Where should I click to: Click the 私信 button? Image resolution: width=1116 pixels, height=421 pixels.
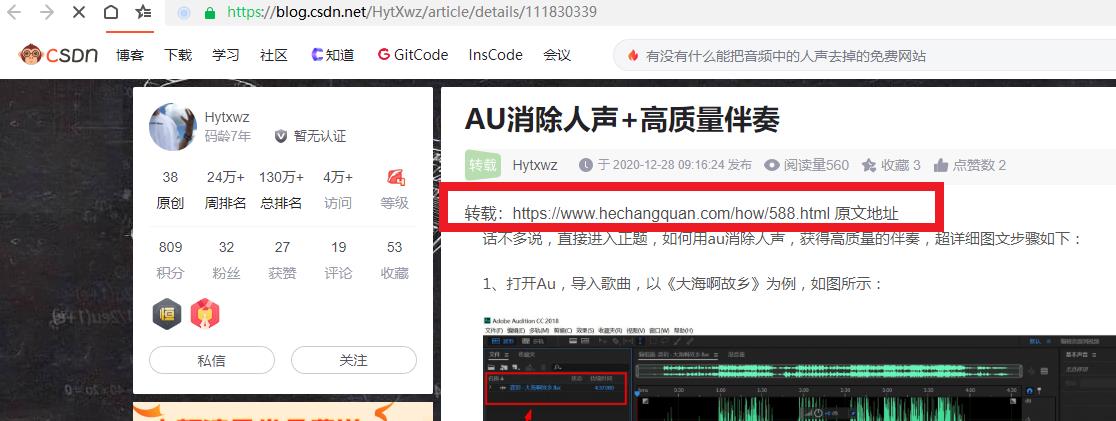[x=211, y=360]
